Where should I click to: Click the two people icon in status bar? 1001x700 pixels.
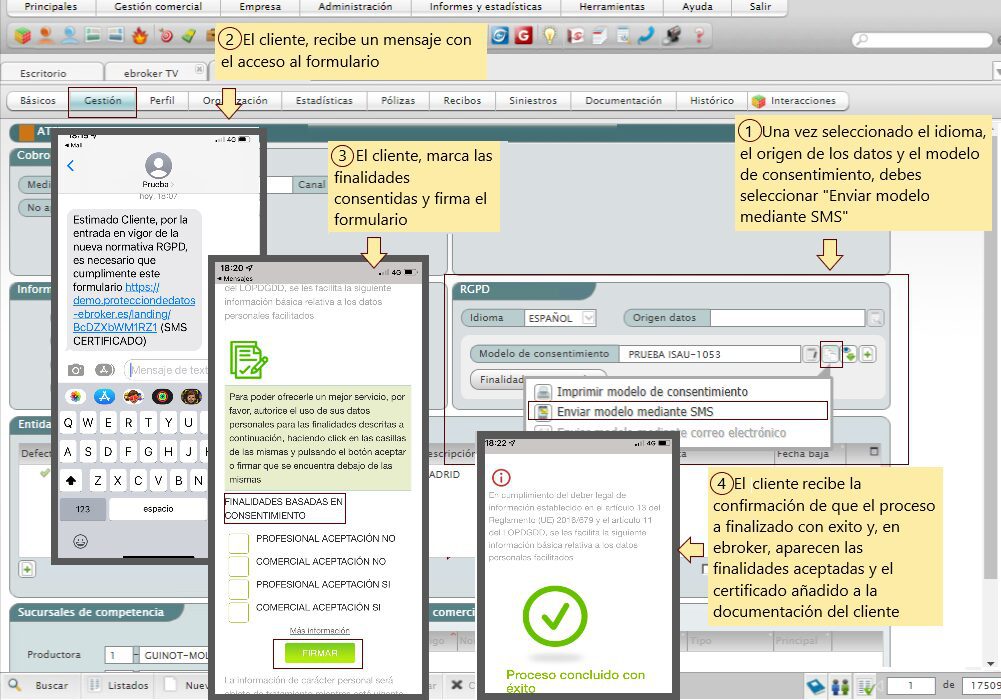pos(841,686)
